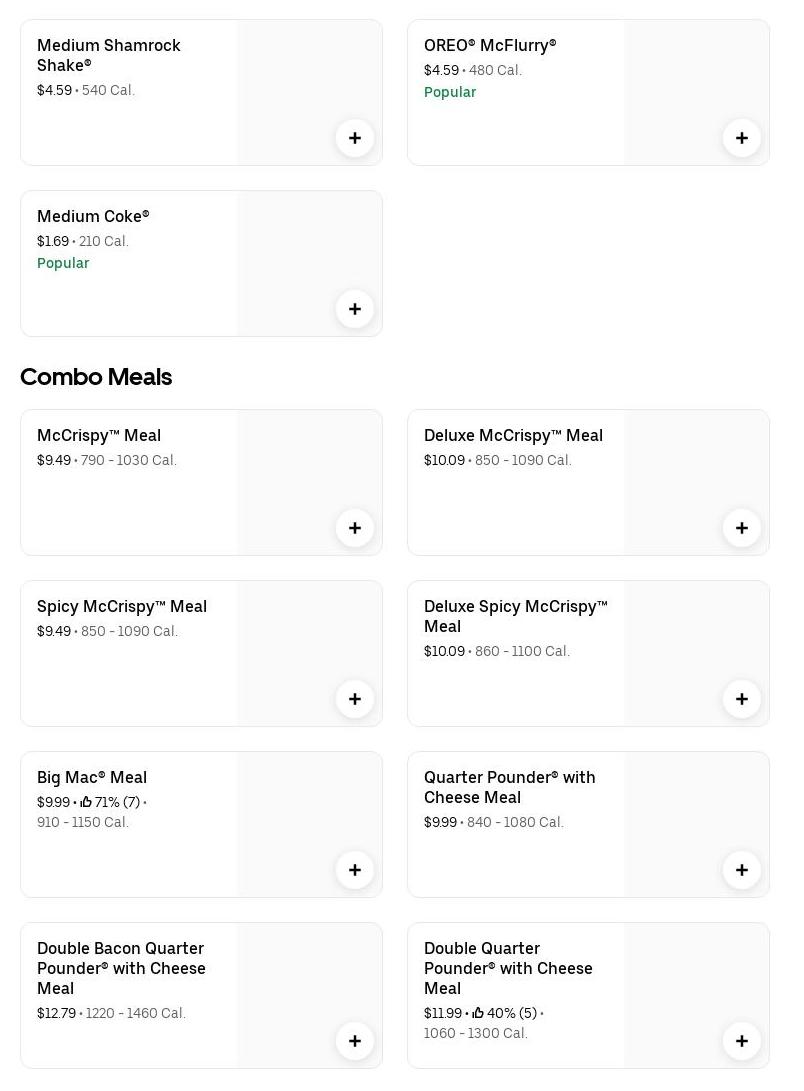
Task: Add Double Bacon Quarter Pounder Meal plus
Action: coord(355,1041)
